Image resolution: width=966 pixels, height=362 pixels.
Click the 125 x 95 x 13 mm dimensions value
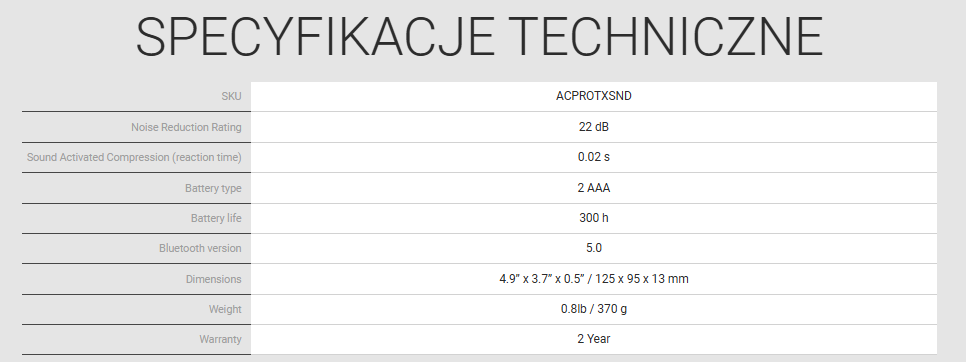(642, 279)
